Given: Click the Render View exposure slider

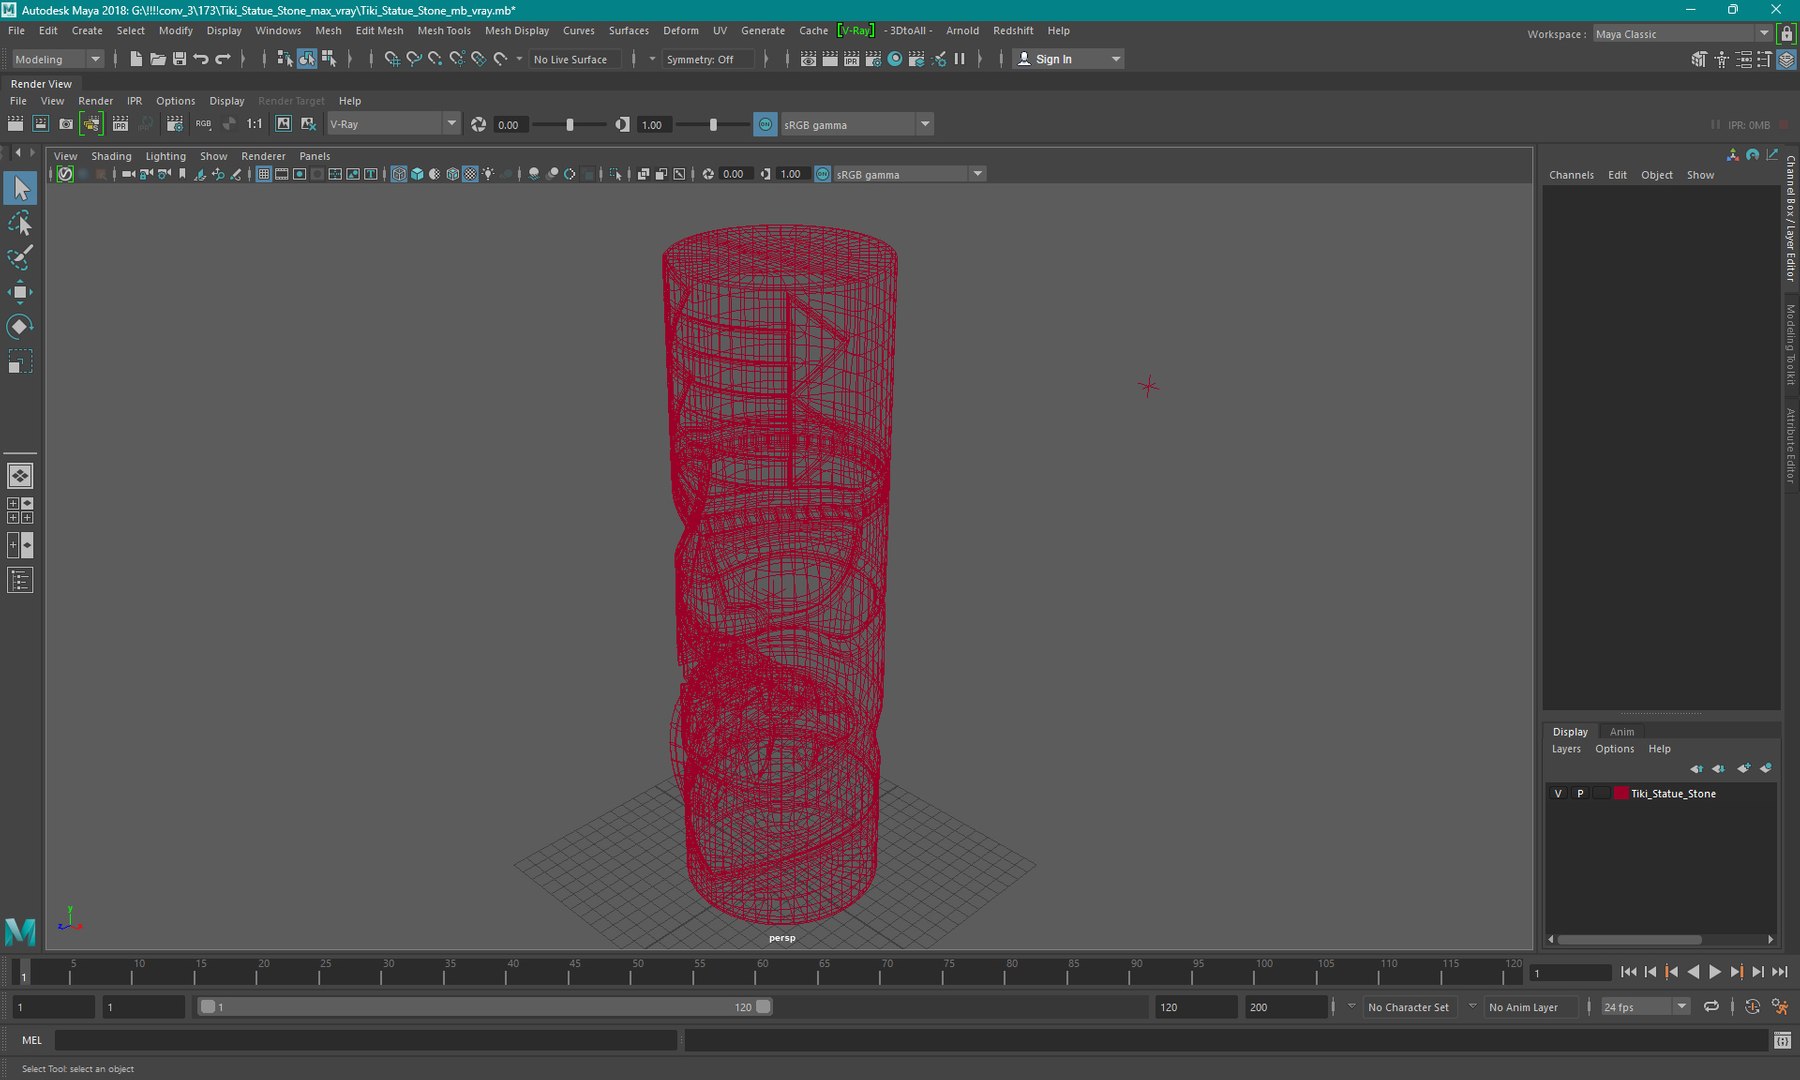Looking at the screenshot, I should pos(569,124).
